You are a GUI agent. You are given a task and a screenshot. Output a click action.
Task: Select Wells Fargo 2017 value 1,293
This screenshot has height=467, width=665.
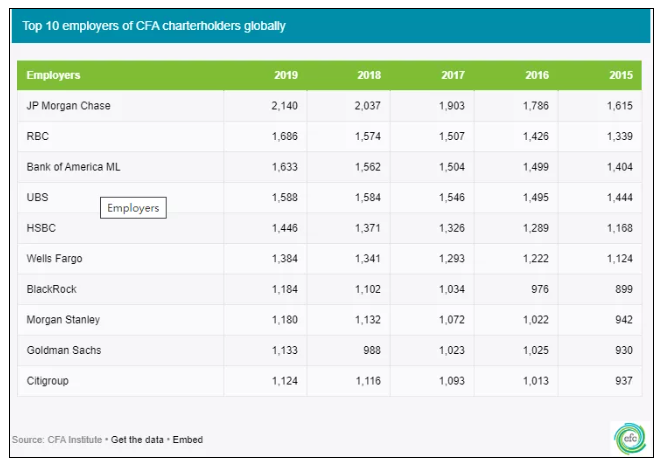pos(452,258)
